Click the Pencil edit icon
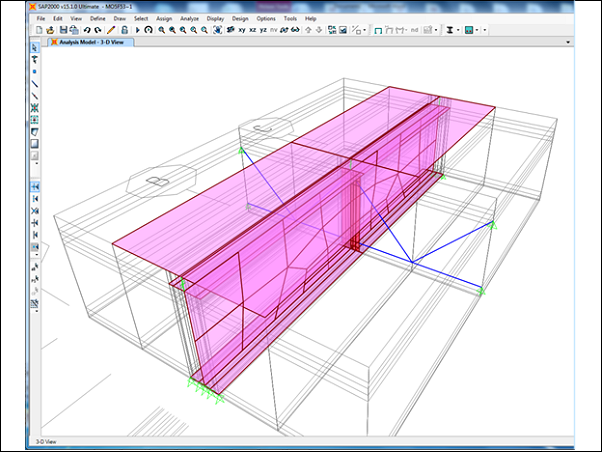Image resolution: width=602 pixels, height=452 pixels. [x=111, y=30]
